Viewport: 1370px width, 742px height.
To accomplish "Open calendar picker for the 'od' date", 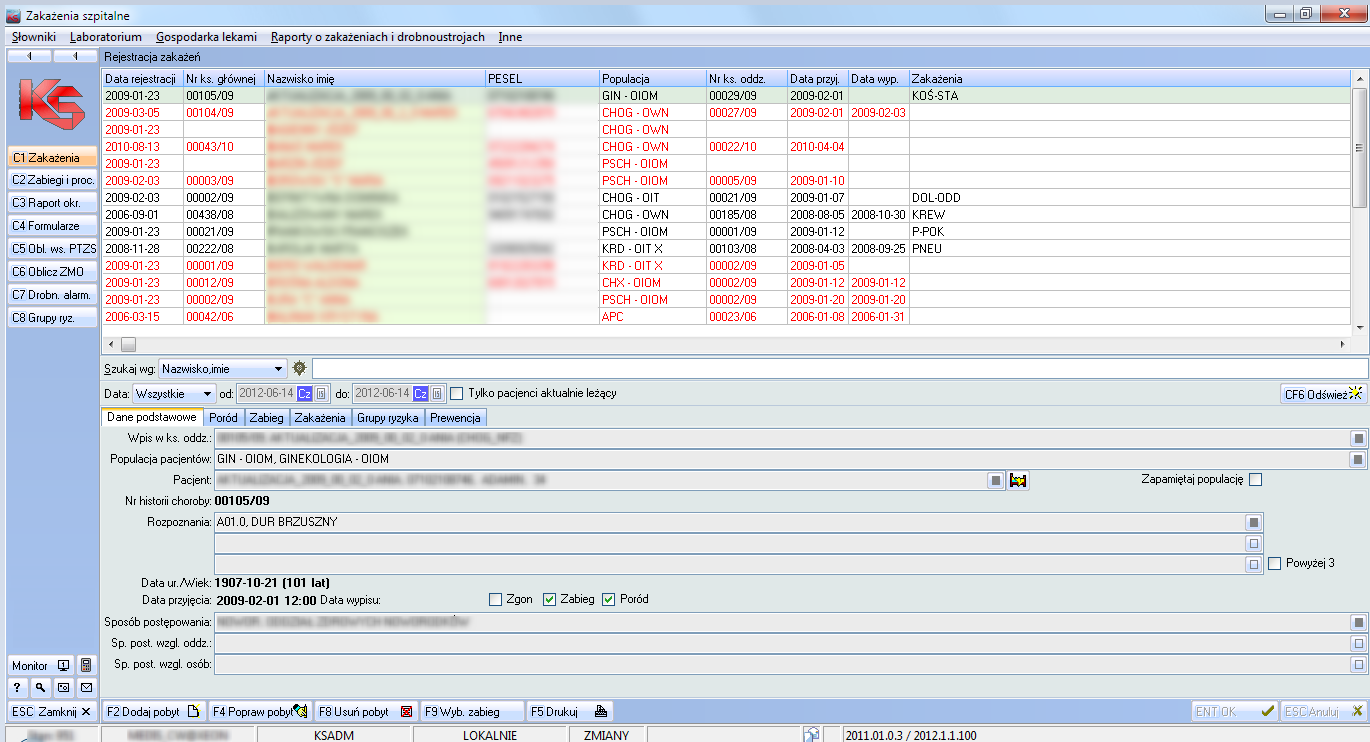I will pyautogui.click(x=323, y=394).
